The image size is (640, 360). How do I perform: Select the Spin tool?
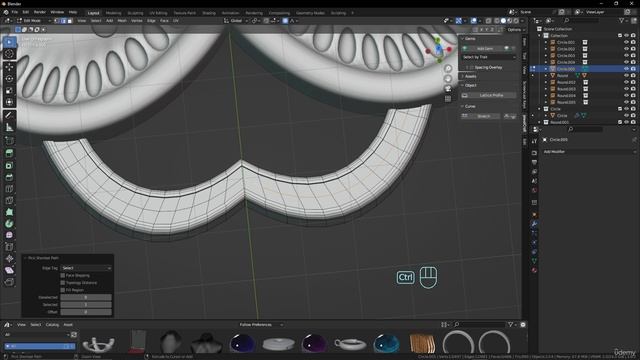9,224
